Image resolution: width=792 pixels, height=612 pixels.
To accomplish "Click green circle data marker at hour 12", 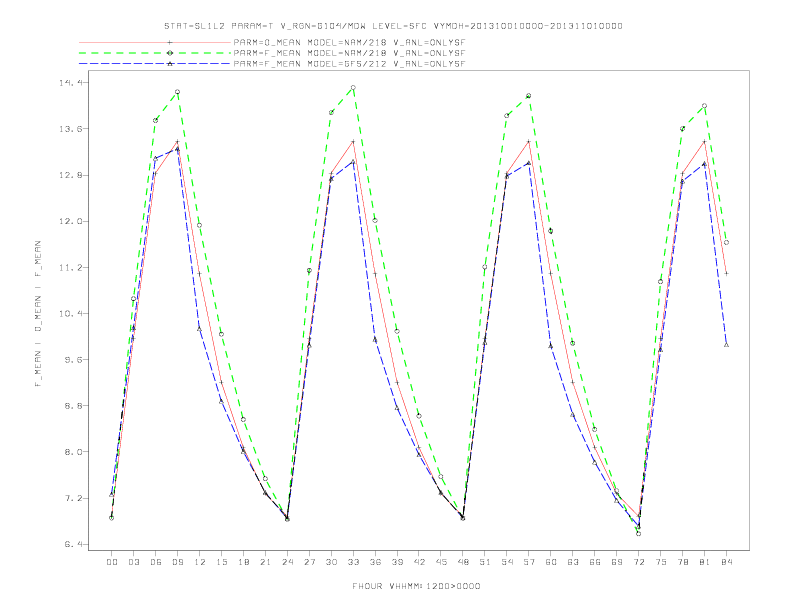I will (200, 225).
